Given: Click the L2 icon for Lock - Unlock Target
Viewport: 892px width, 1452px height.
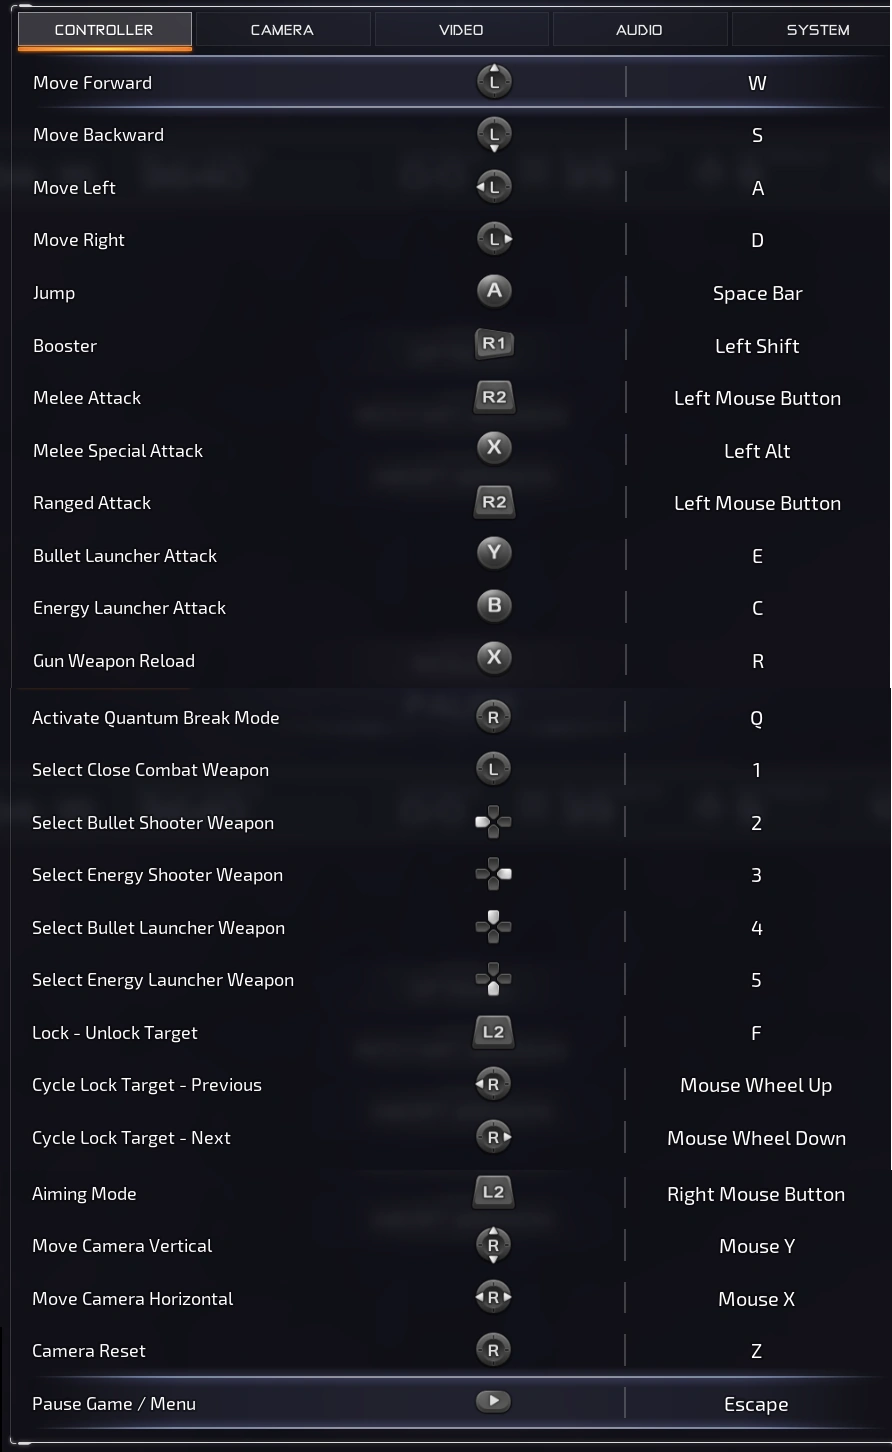Looking at the screenshot, I should [x=493, y=1032].
